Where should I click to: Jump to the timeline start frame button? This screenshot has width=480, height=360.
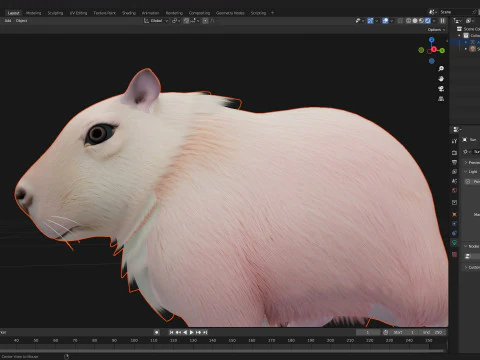click(171, 332)
